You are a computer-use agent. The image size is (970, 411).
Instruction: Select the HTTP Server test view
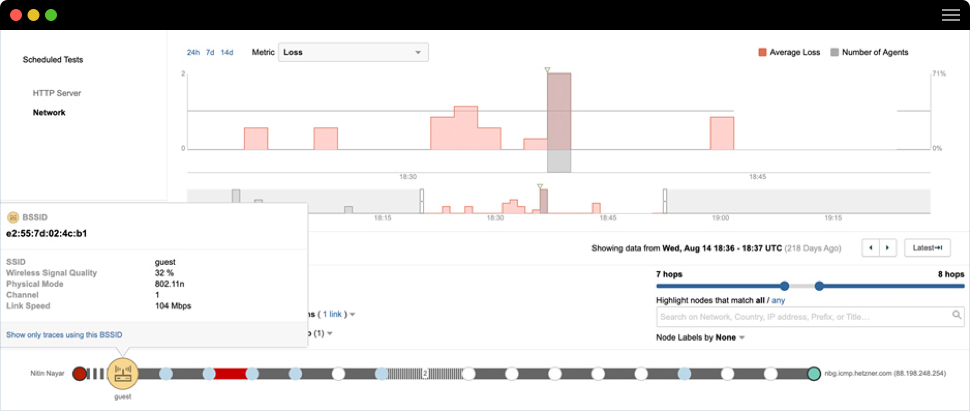(57, 93)
